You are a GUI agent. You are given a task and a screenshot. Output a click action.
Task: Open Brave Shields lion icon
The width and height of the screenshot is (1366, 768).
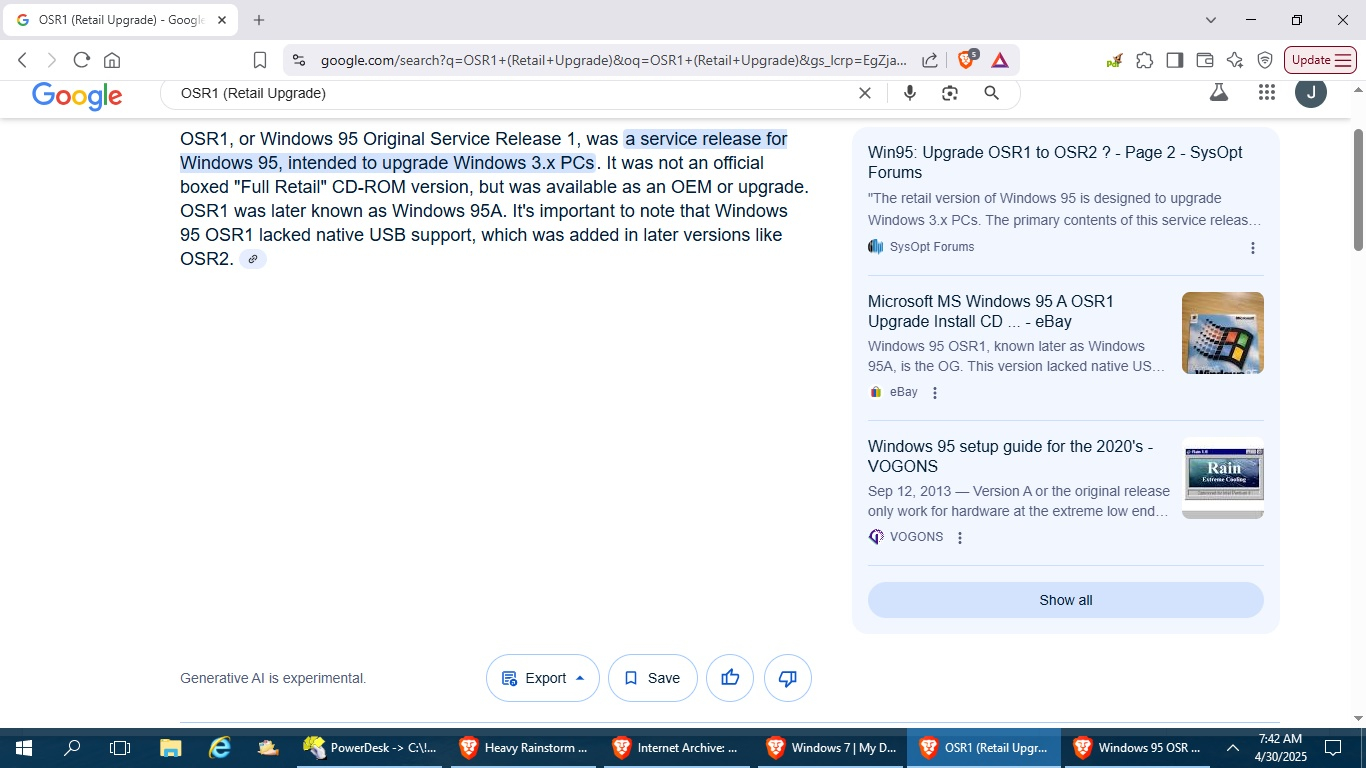coord(966,60)
